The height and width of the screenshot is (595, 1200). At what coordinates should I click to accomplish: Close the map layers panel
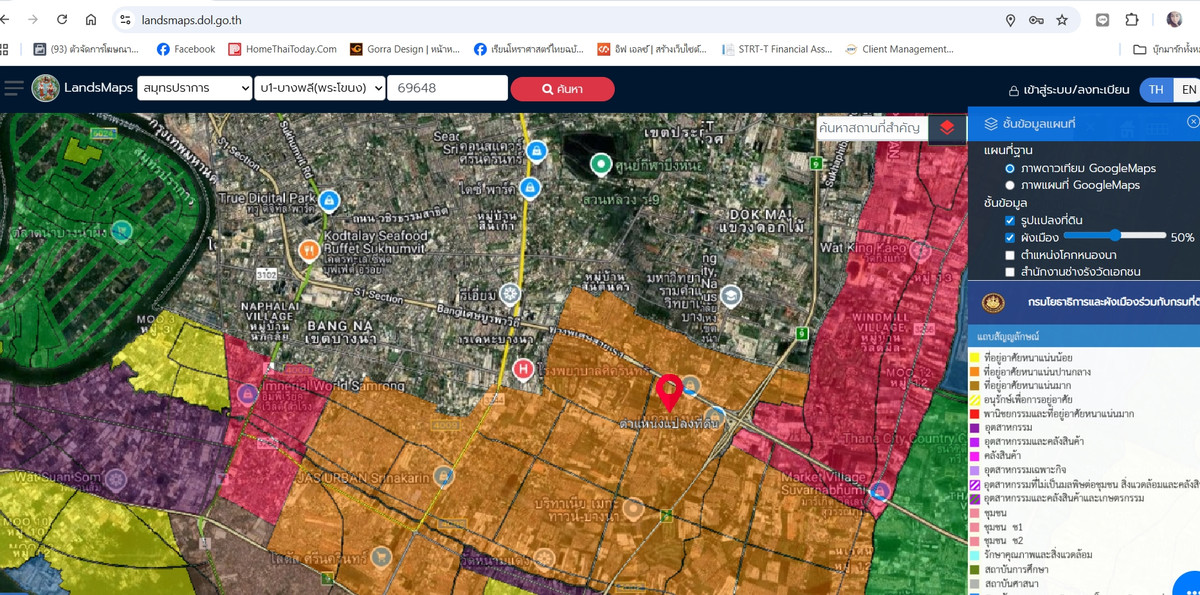pyautogui.click(x=1192, y=122)
